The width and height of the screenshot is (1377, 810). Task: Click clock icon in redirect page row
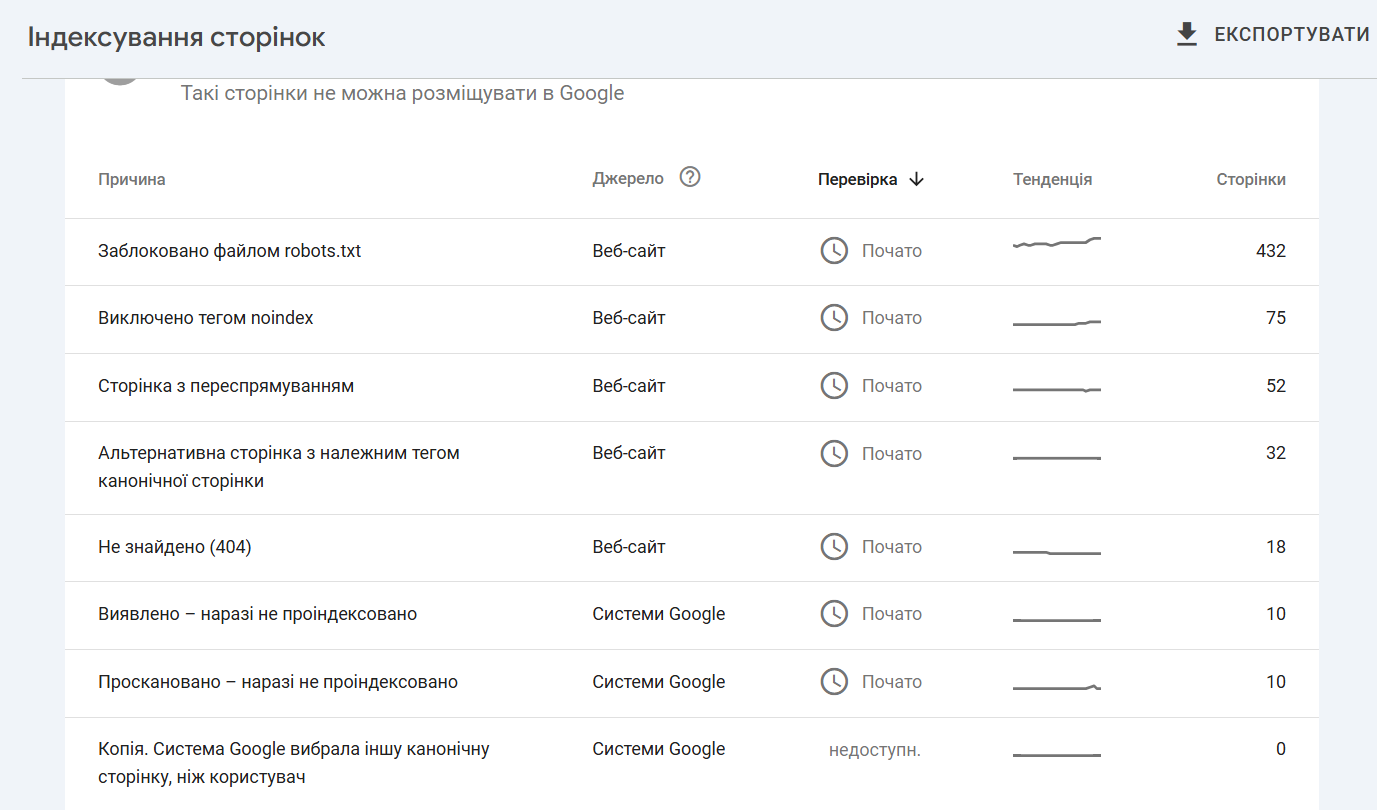pos(834,386)
